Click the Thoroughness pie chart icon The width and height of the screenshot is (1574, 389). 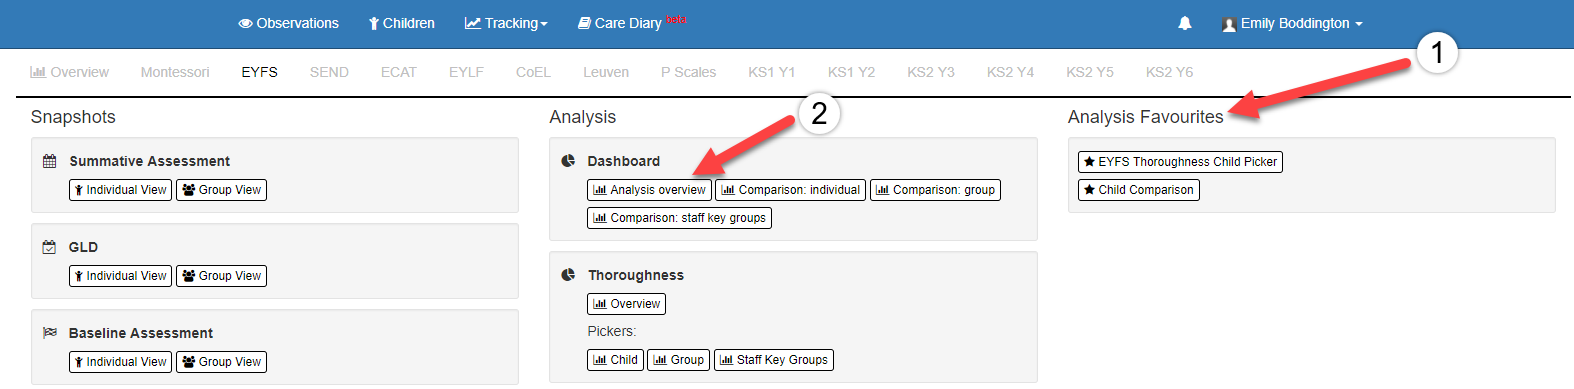568,275
